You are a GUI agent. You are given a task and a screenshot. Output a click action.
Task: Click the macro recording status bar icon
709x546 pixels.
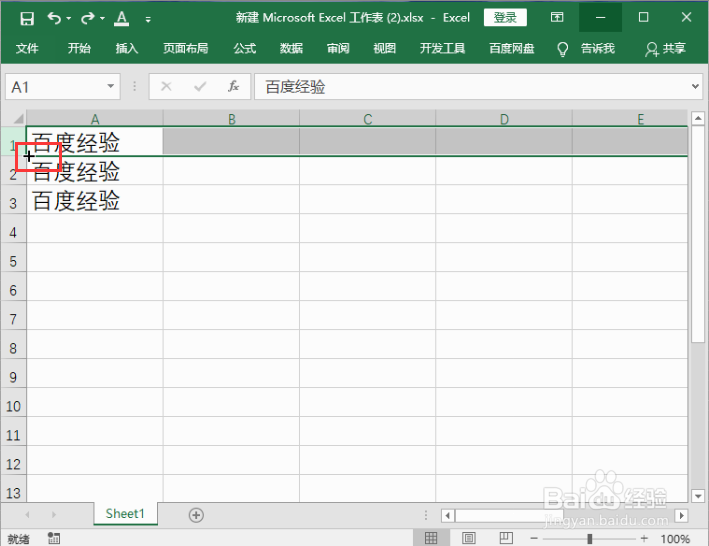(54, 538)
